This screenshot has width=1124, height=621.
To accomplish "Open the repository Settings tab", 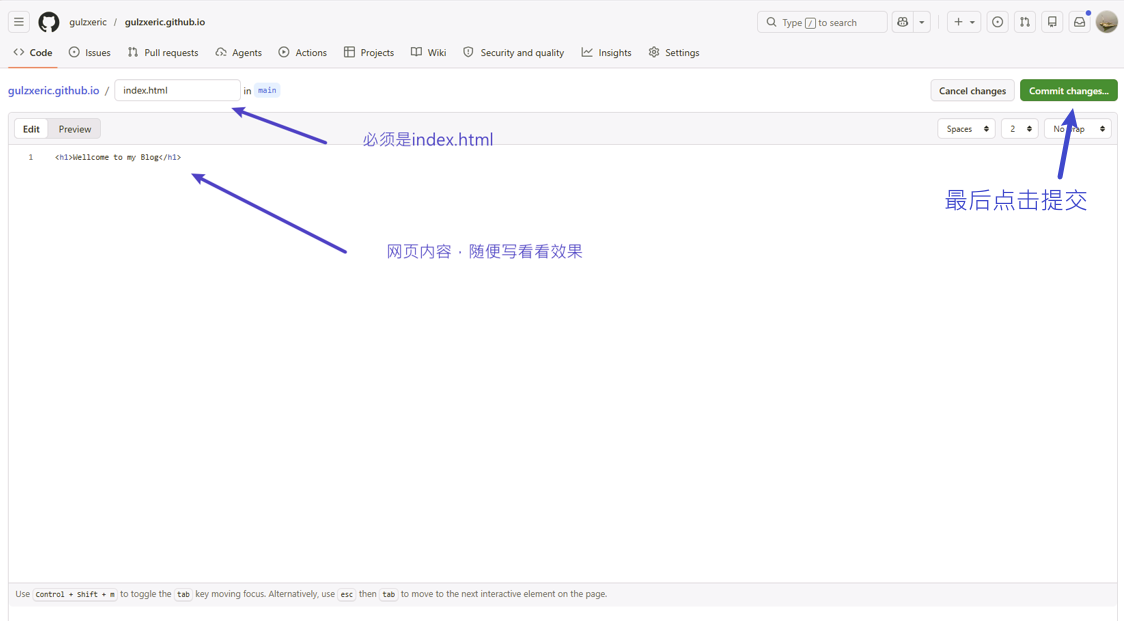I will [x=674, y=52].
